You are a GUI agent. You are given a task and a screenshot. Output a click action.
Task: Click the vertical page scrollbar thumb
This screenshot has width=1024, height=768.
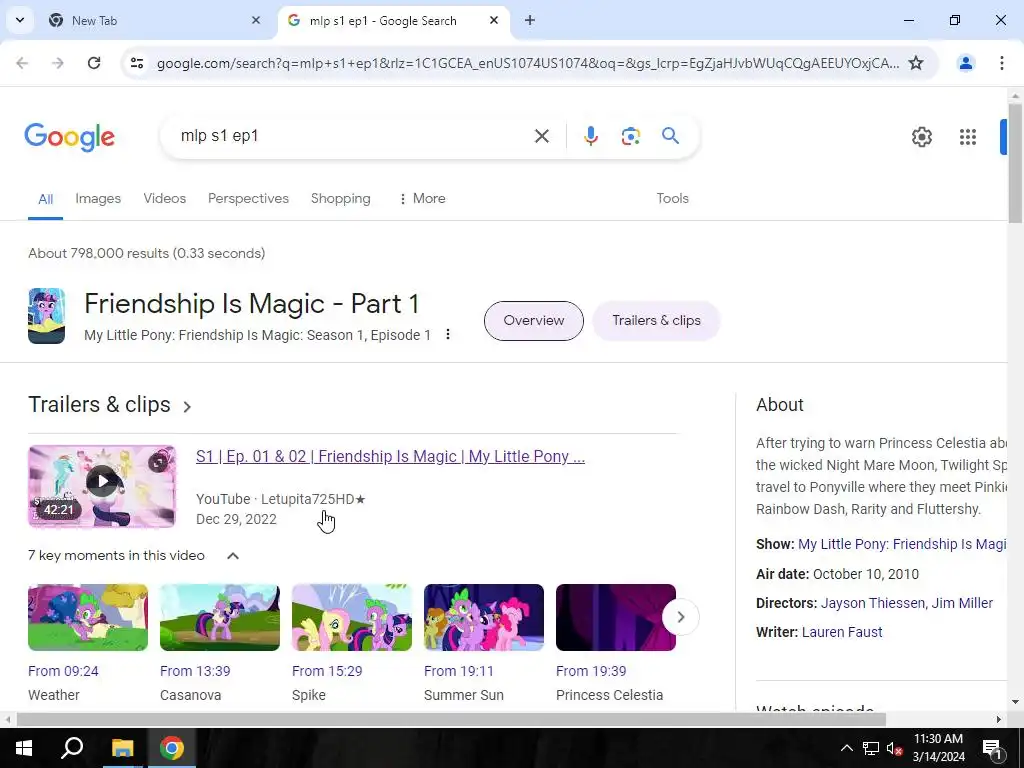click(1016, 163)
